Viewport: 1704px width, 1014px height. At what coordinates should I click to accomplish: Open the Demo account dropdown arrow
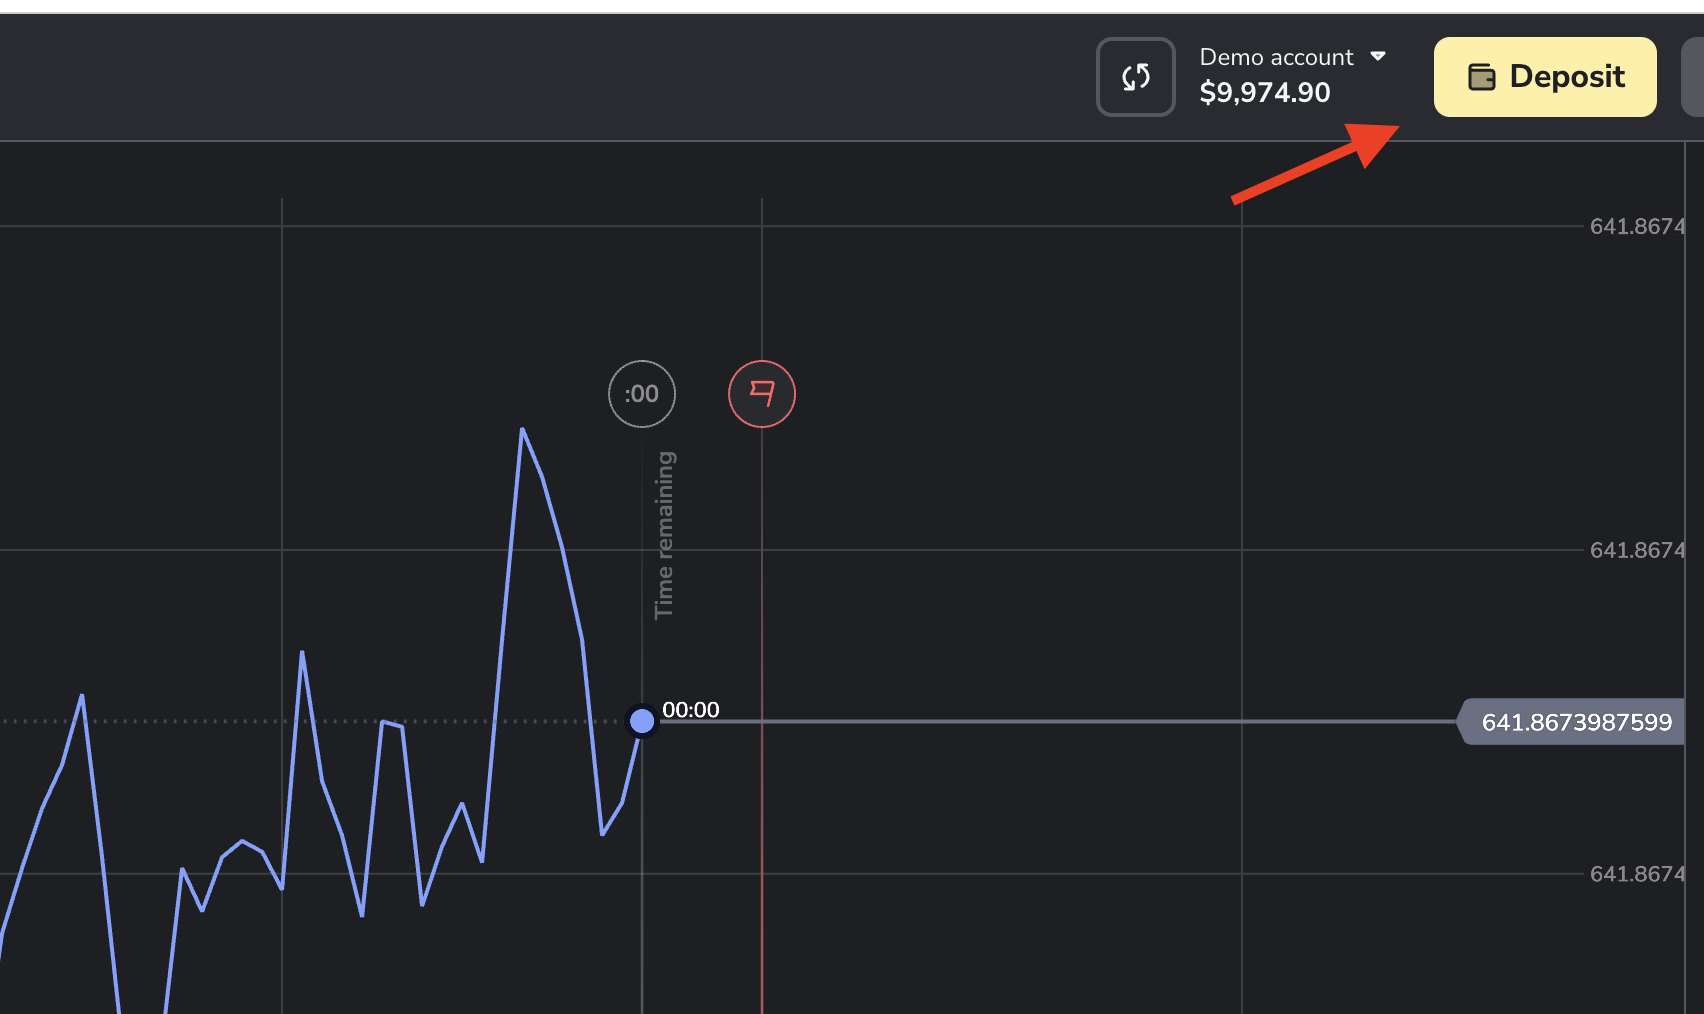coord(1378,56)
